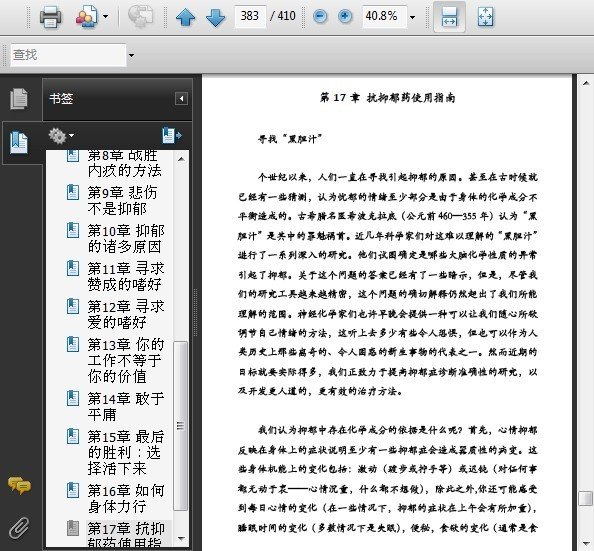
Task: Click bookmark icon beside 第16章
Action: click(x=73, y=490)
